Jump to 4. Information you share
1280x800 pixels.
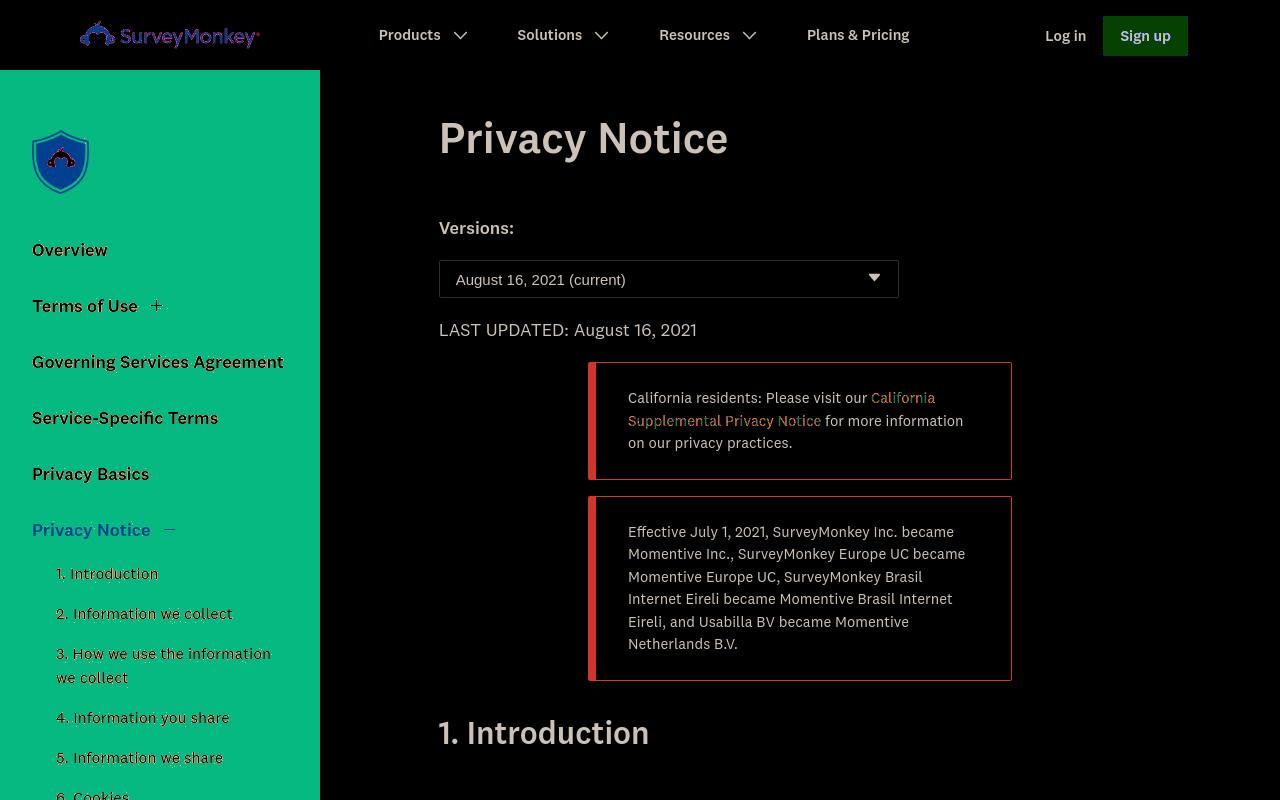[x=143, y=718]
